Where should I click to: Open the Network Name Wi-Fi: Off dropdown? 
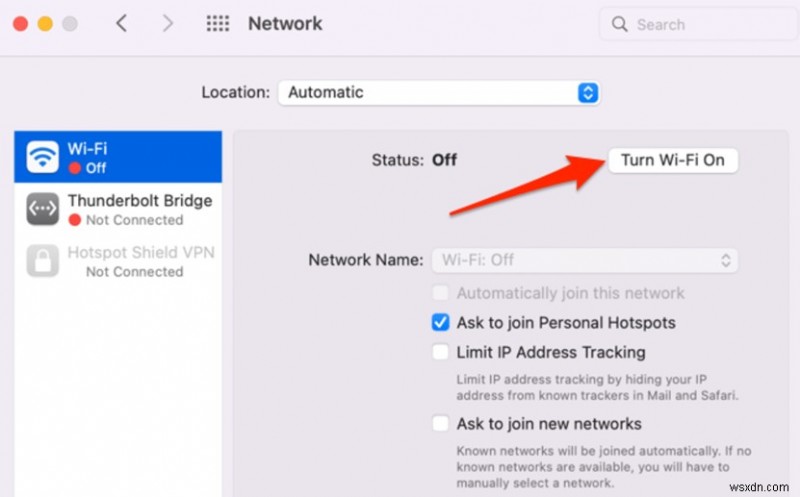(585, 260)
